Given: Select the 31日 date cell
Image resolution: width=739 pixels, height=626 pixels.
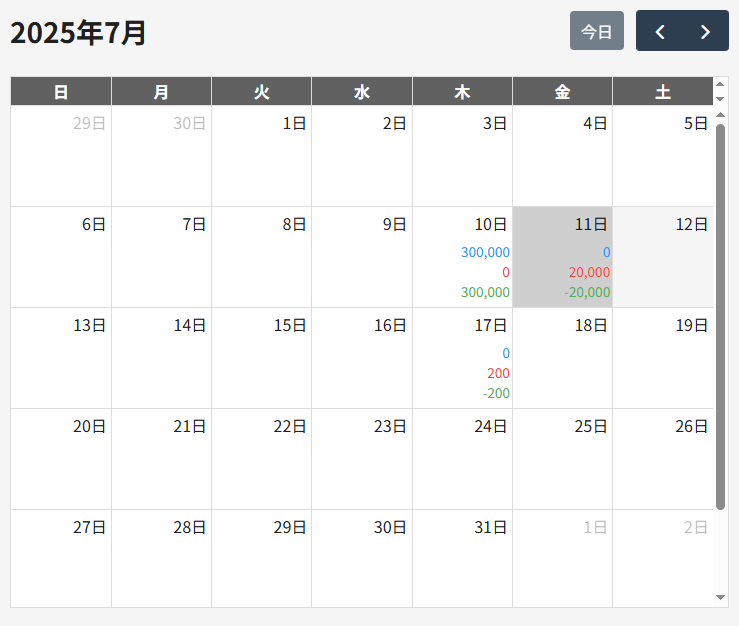Looking at the screenshot, I should pyautogui.click(x=462, y=558).
